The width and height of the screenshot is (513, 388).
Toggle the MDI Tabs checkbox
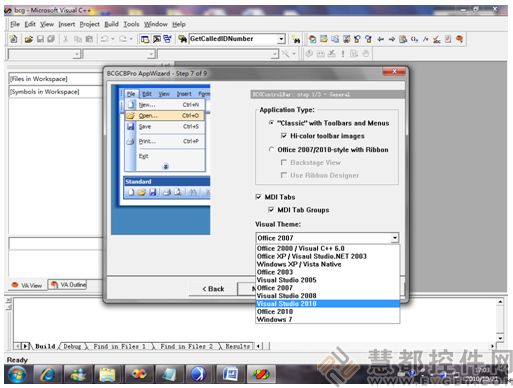(x=258, y=197)
